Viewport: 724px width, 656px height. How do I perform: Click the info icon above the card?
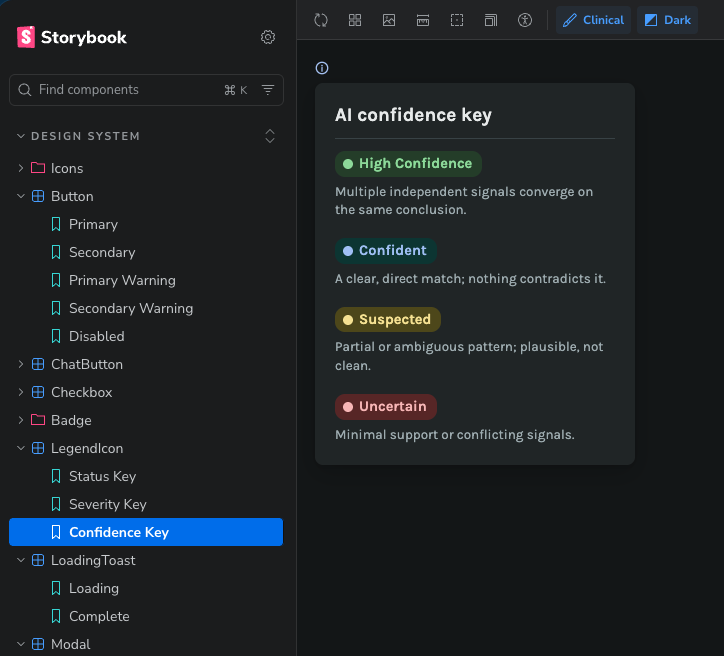322,68
